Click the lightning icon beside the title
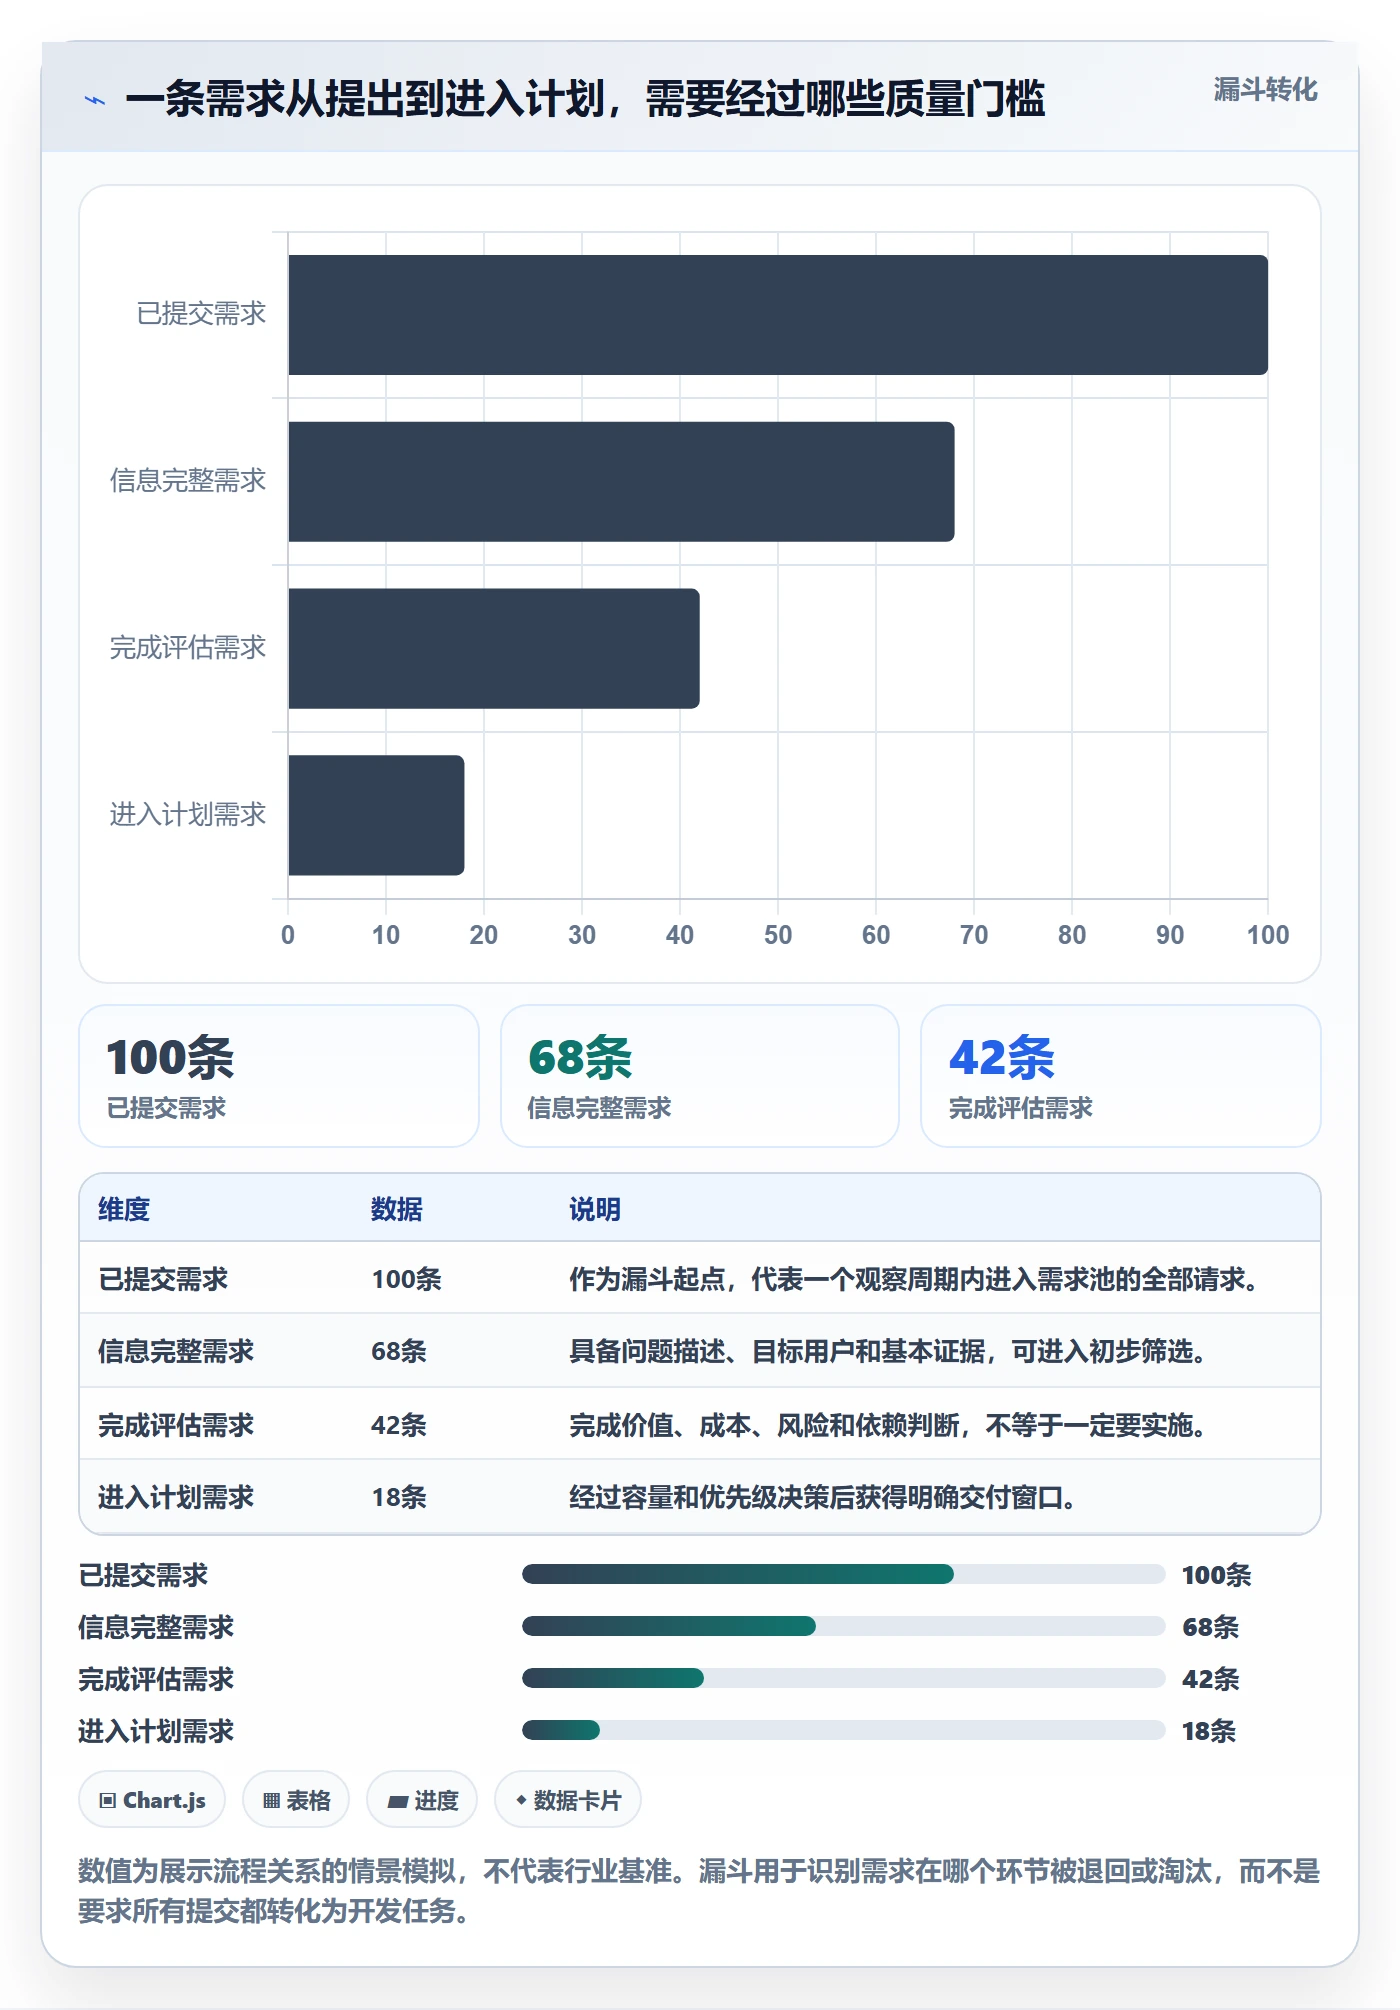The image size is (1400, 2010). (x=95, y=100)
